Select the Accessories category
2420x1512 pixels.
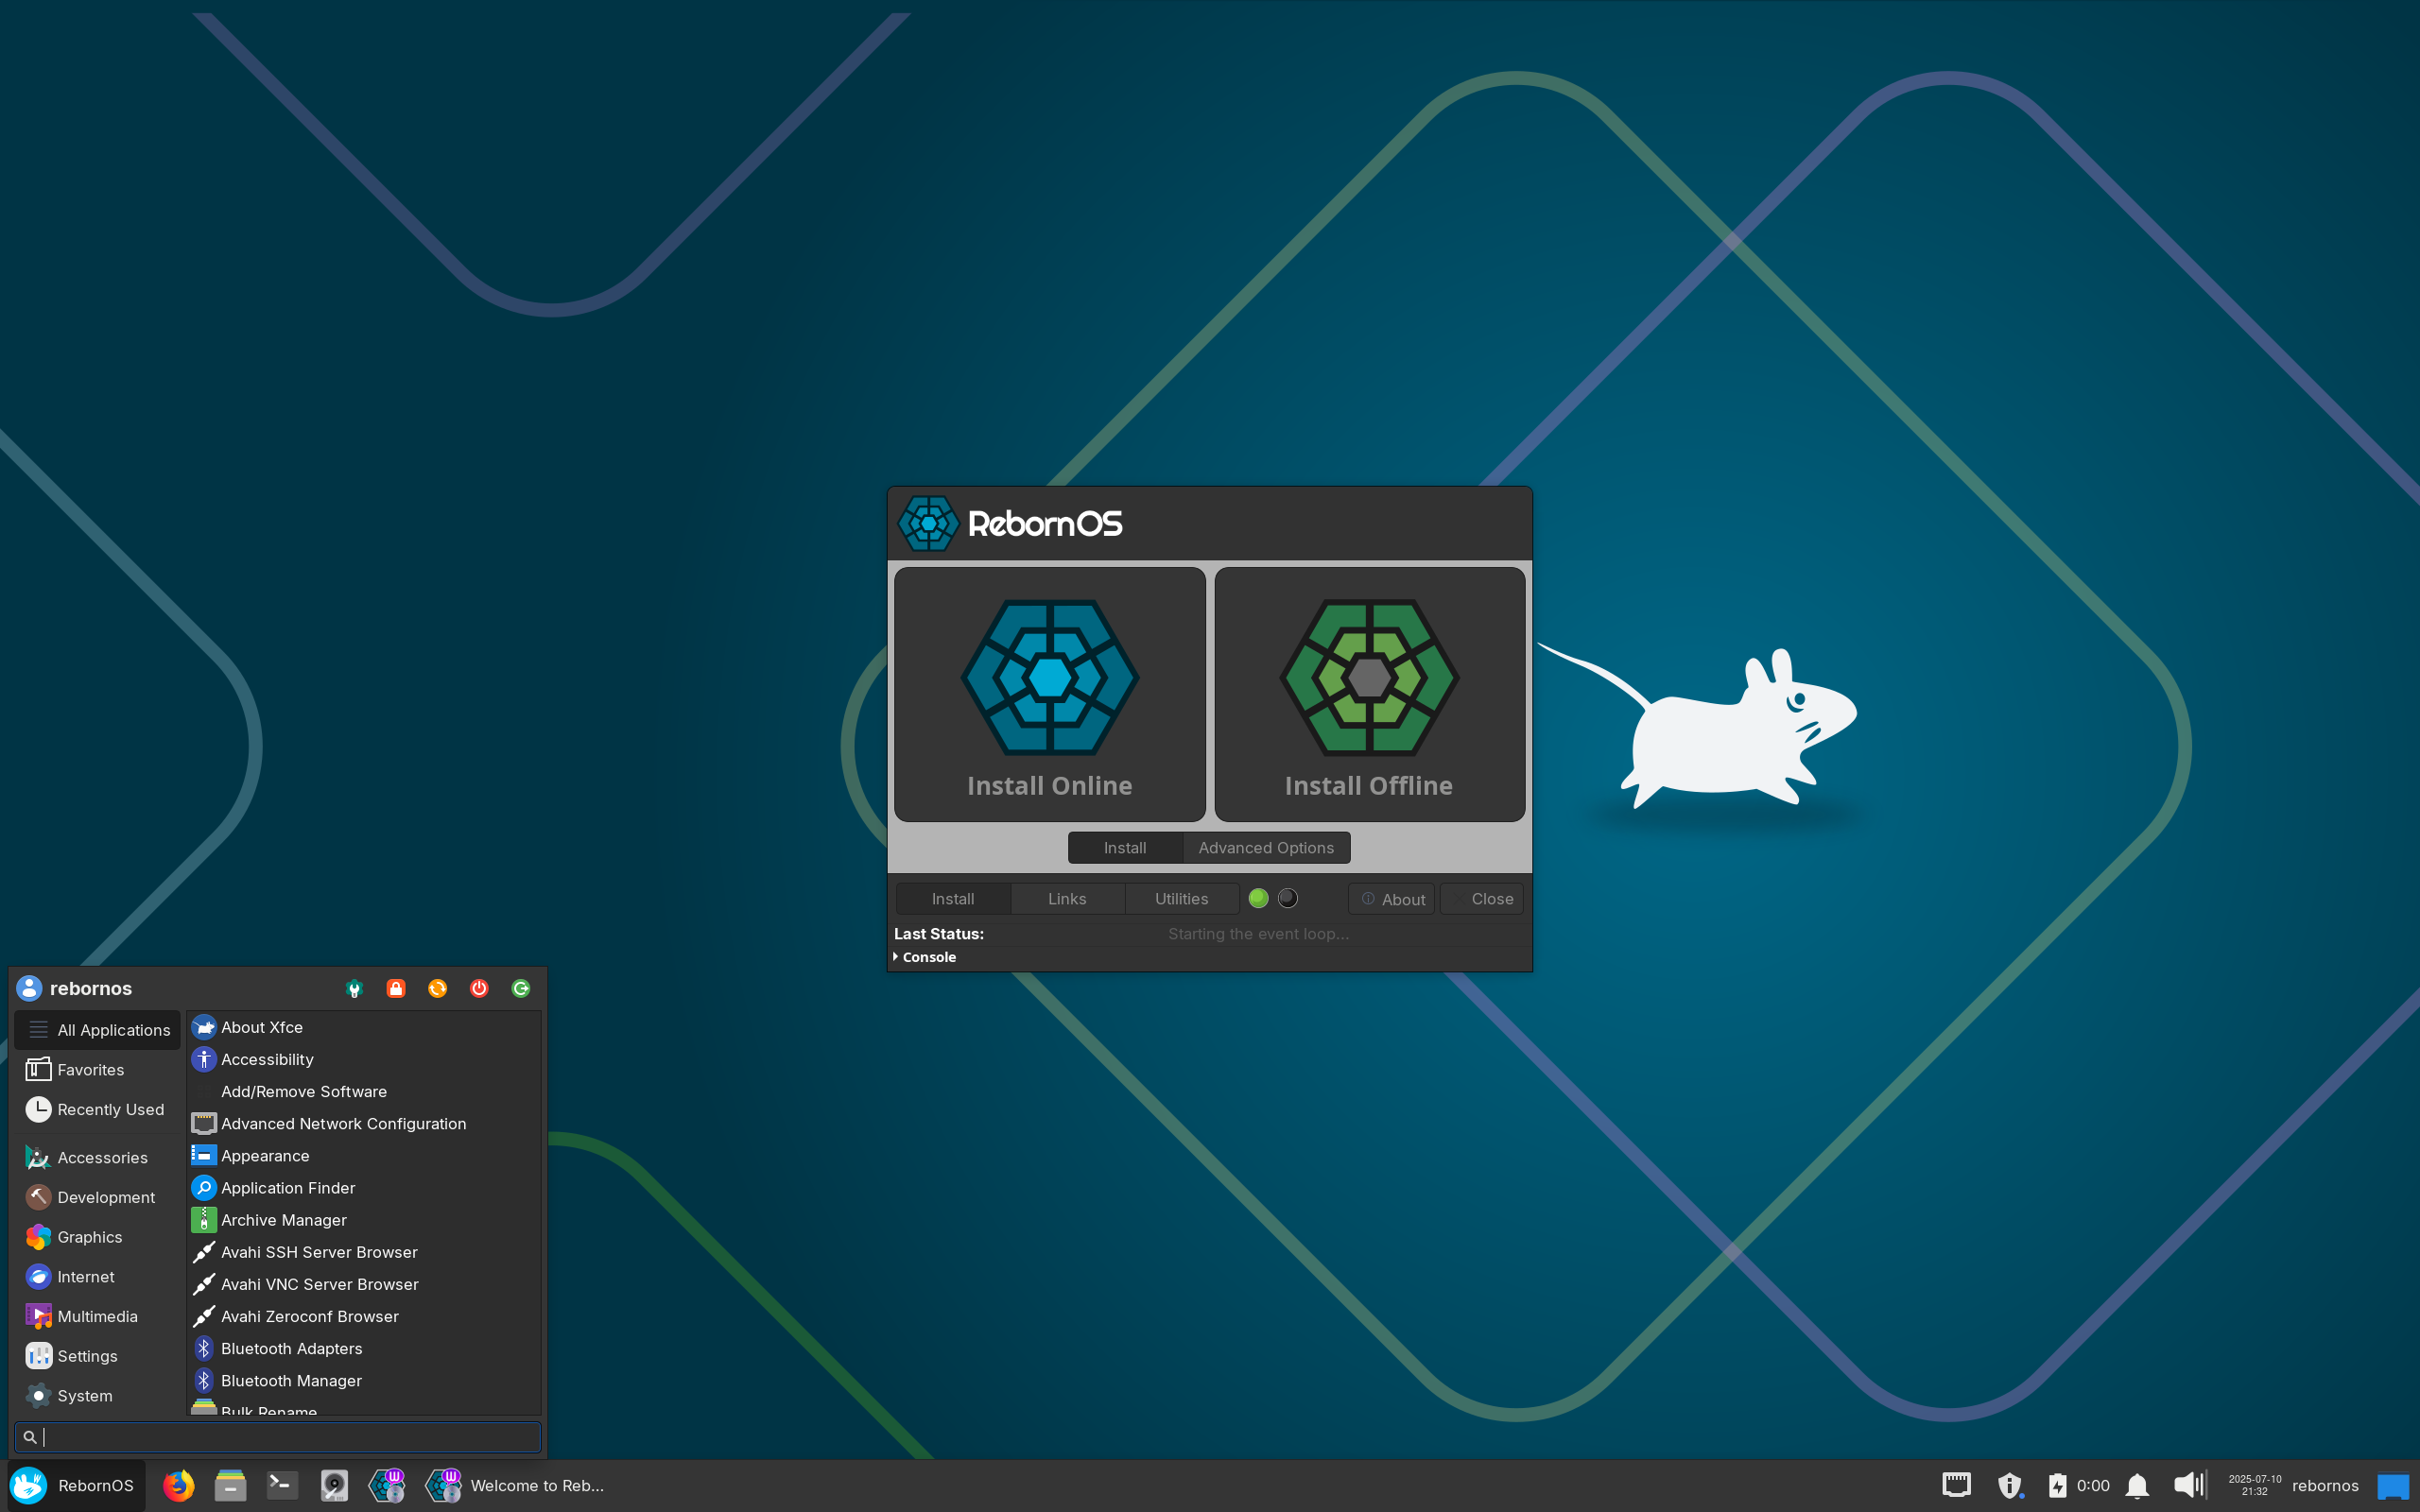click(97, 1157)
